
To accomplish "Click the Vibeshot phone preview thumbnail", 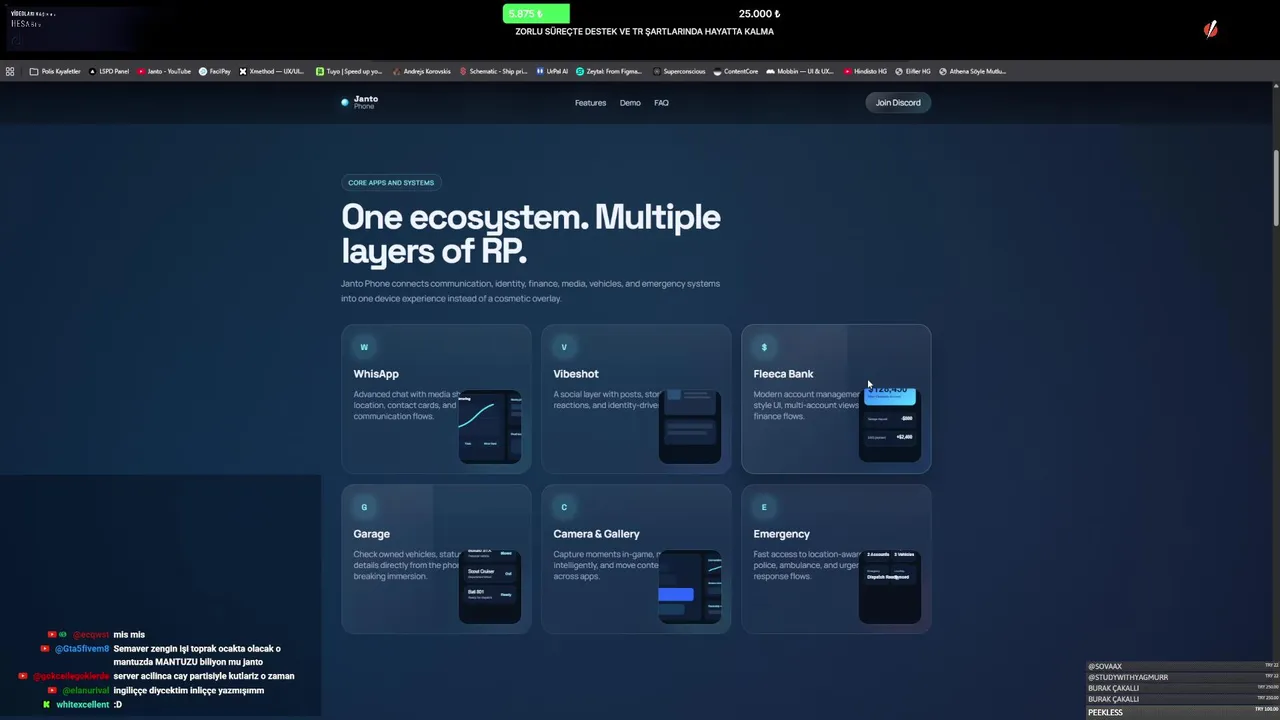I will (x=690, y=426).
